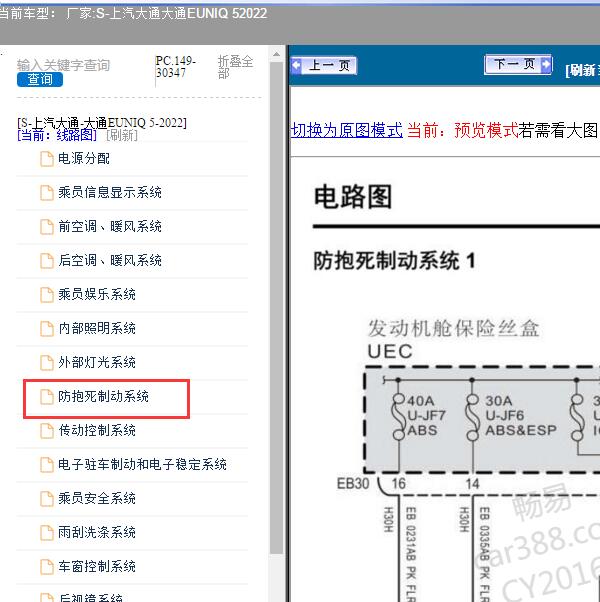Click the 发动机舱保险丝盒 label

point(454,329)
